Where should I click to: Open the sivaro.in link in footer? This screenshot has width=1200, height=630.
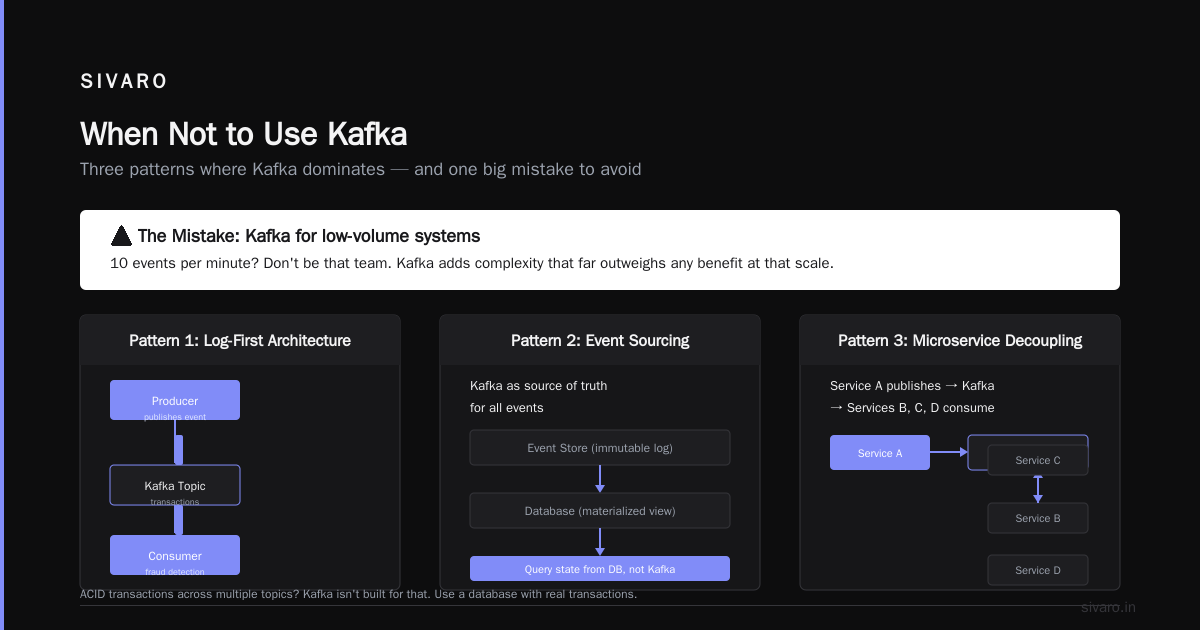[x=1108, y=607]
